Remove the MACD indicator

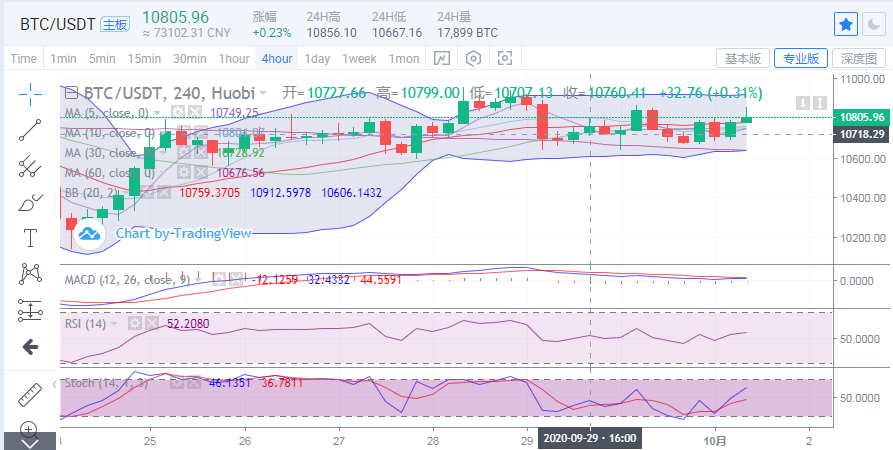(x=235, y=279)
